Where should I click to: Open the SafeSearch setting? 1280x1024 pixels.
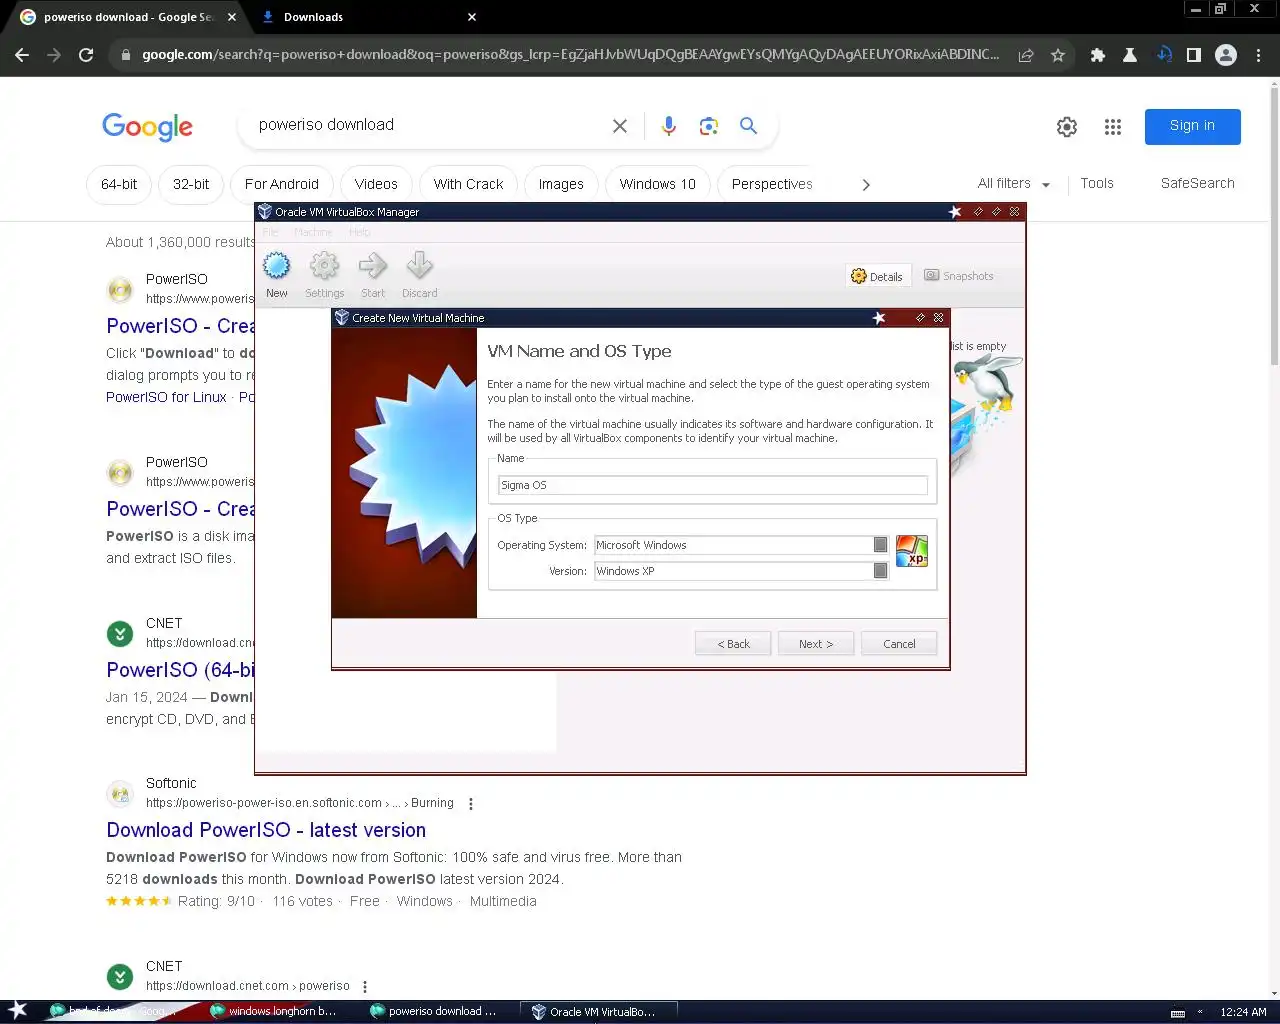1198,184
